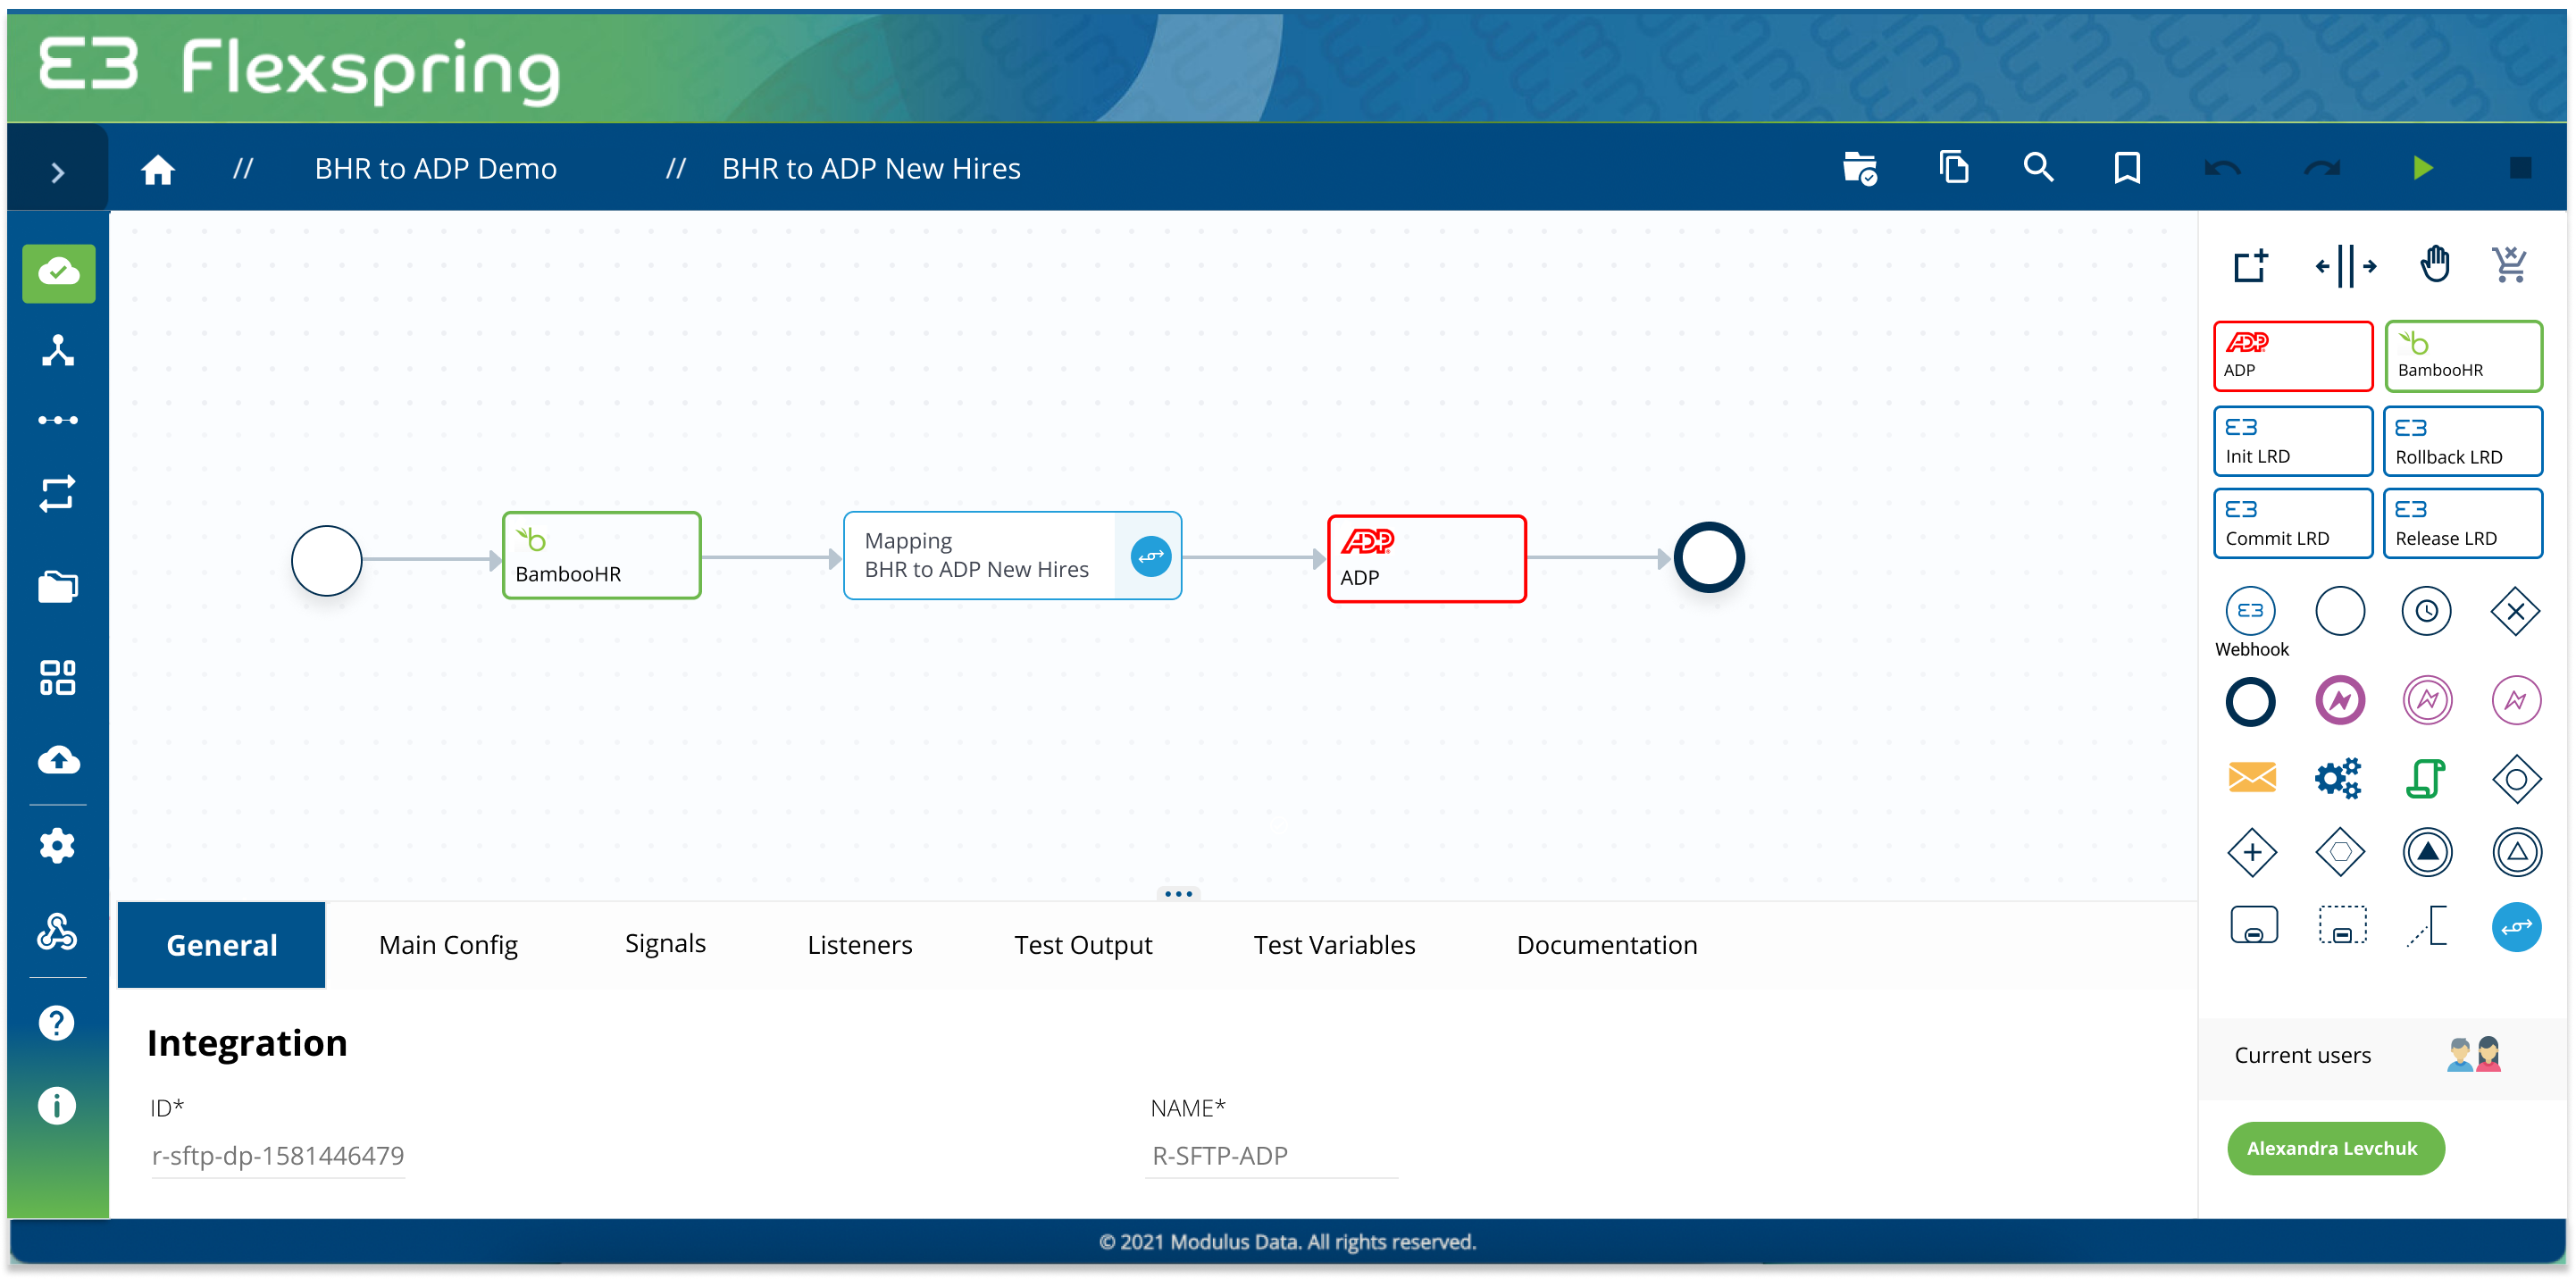Viewport: 2576px width, 1279px height.
Task: Switch to Listeners tab
Action: pyautogui.click(x=860, y=945)
